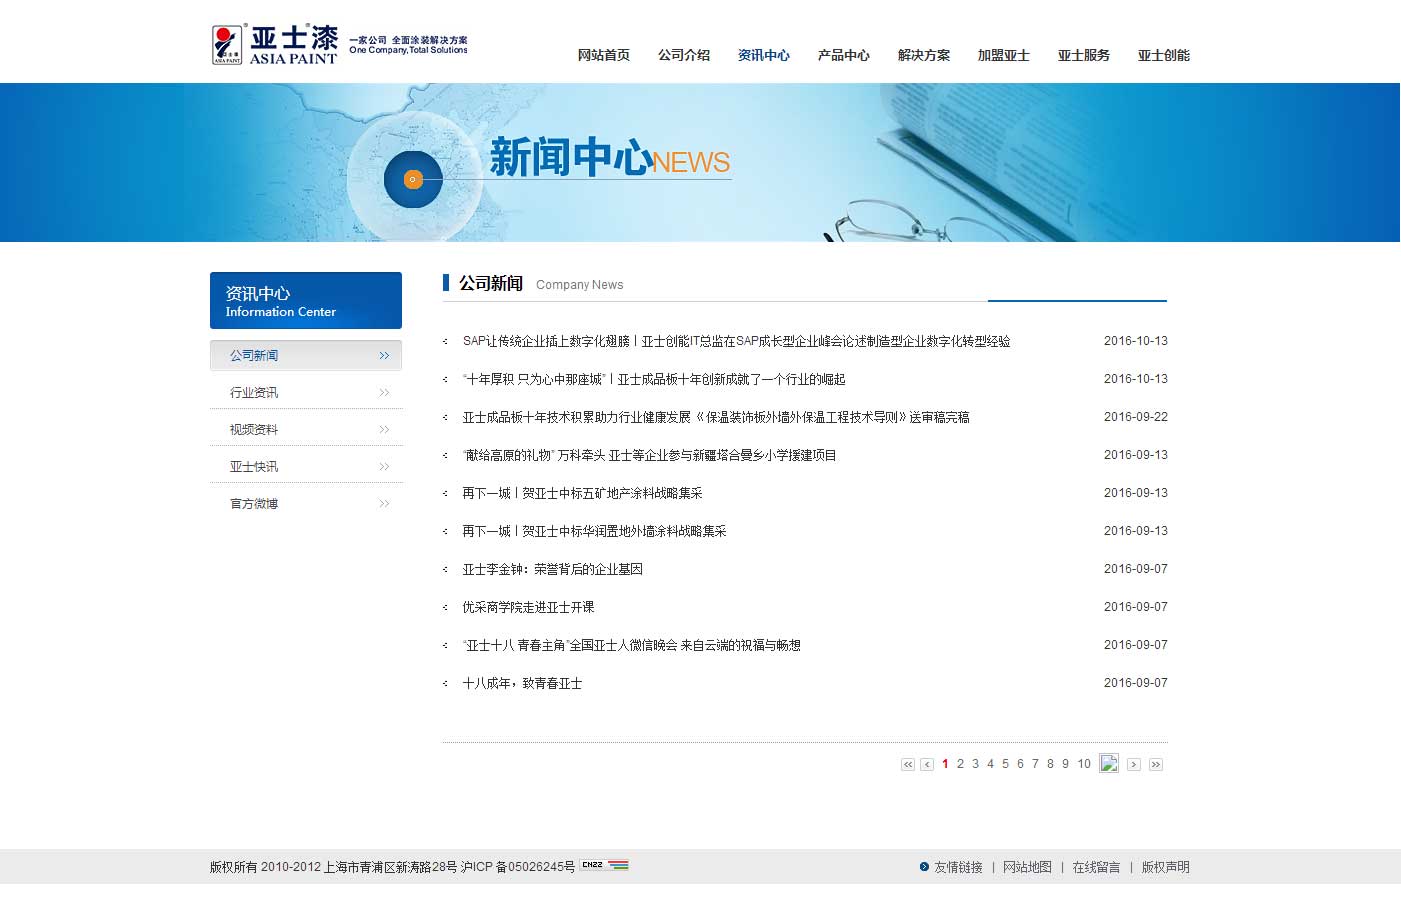
Task: Click 公司介绍 in top navigation
Action: (683, 56)
